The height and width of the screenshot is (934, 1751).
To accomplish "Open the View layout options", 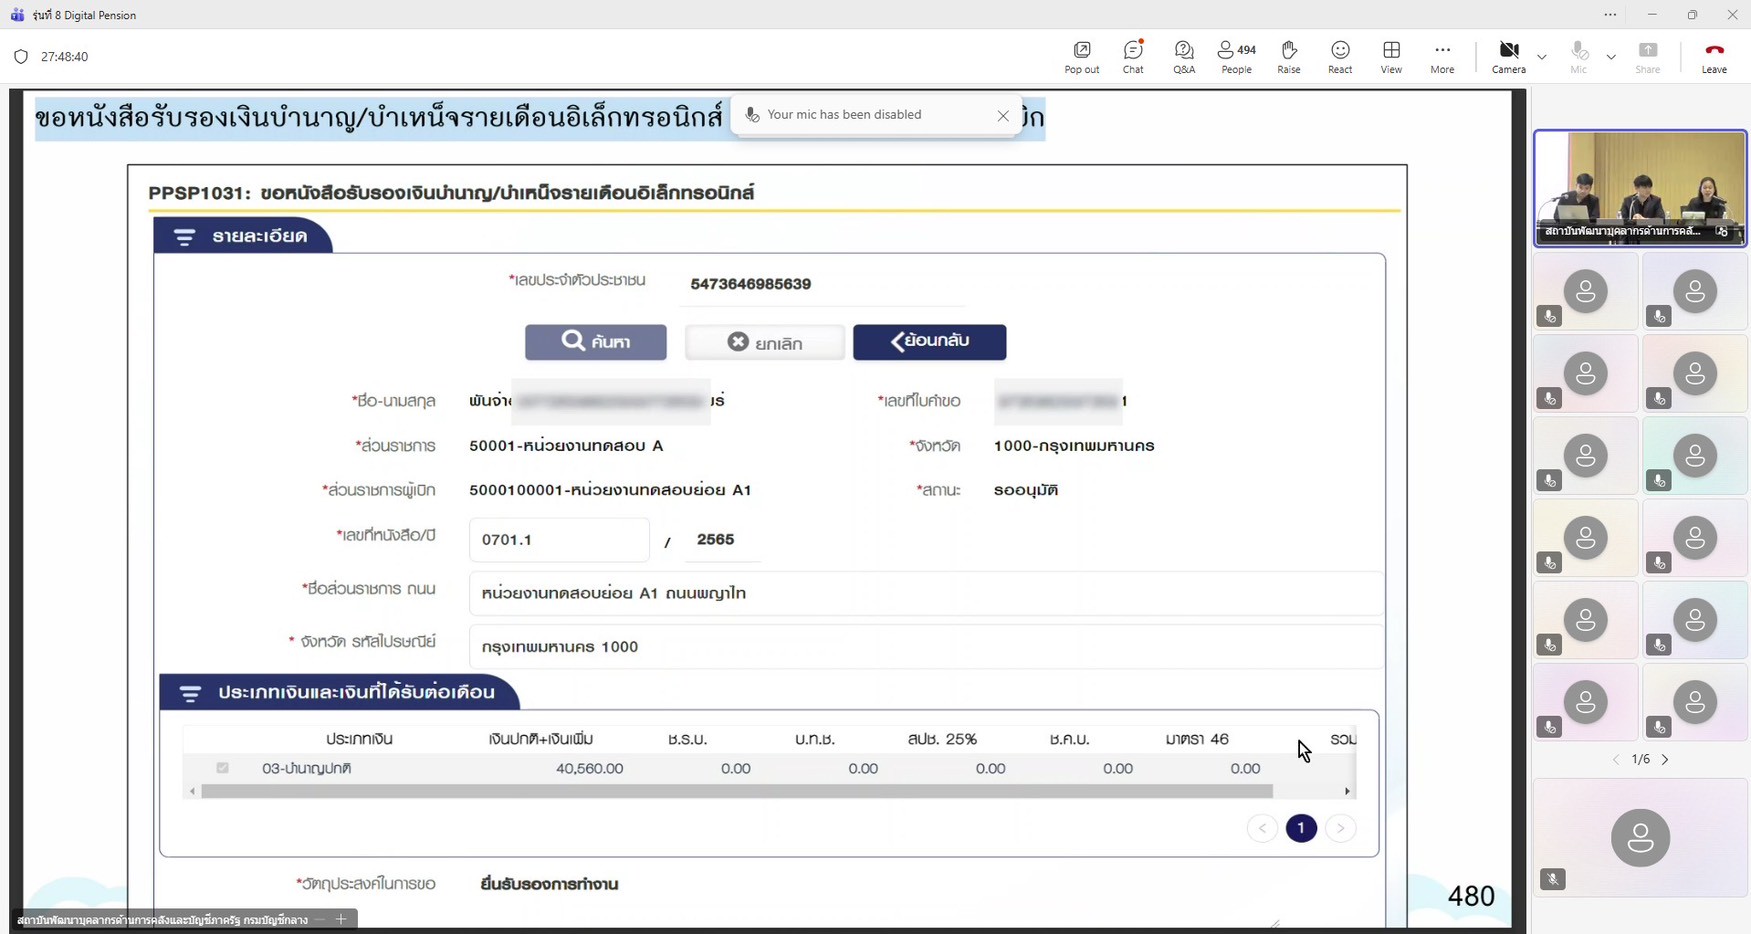I will pos(1391,57).
